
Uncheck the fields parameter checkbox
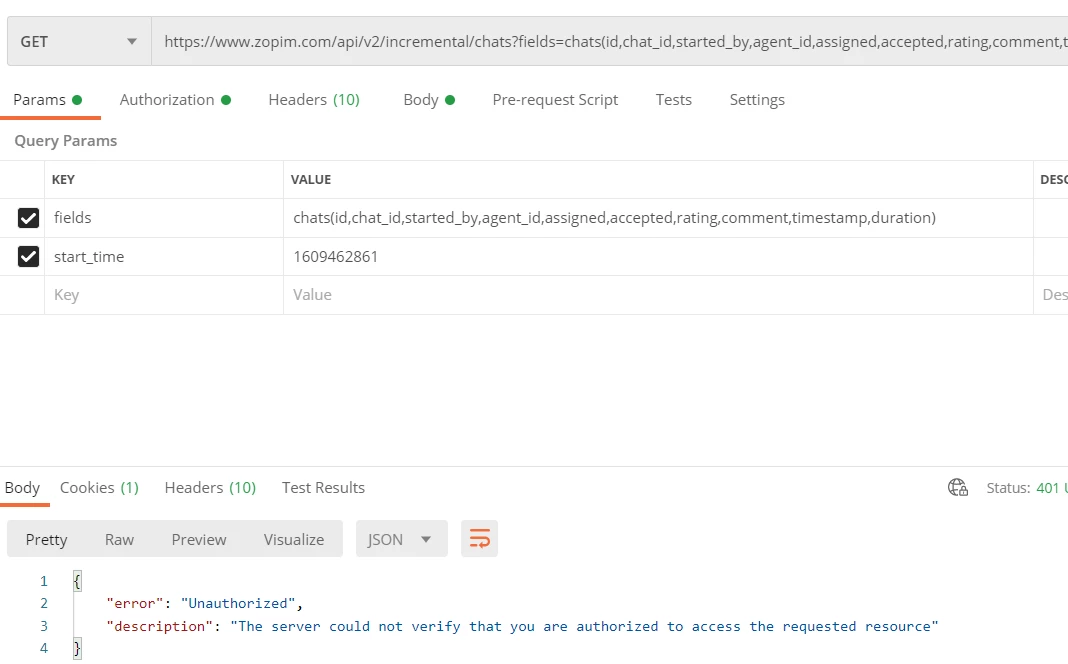tap(28, 218)
